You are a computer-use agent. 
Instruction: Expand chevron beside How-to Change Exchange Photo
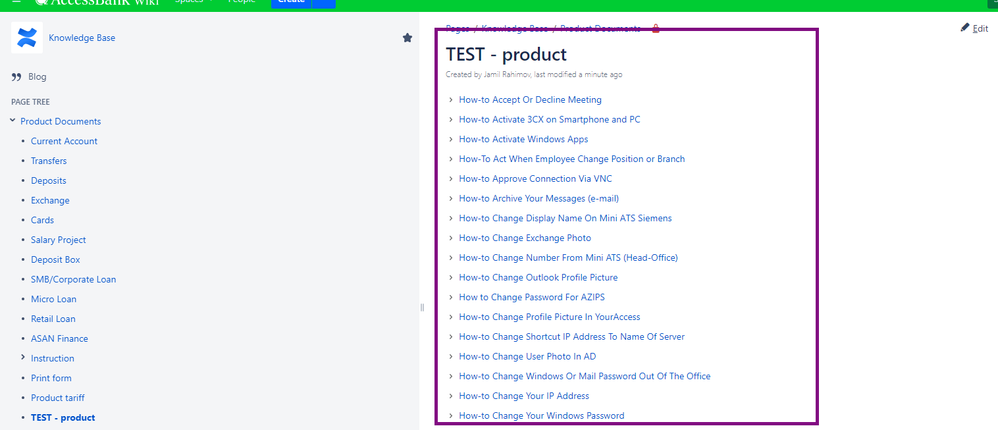point(451,238)
